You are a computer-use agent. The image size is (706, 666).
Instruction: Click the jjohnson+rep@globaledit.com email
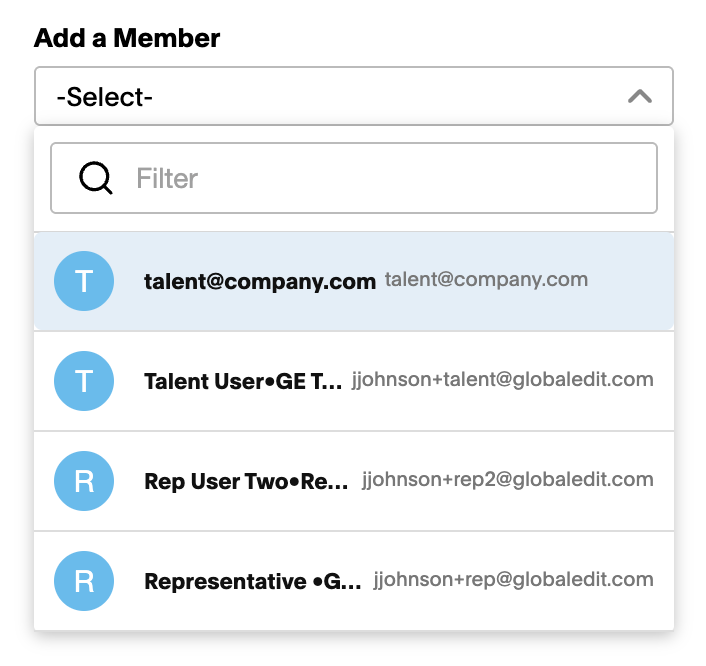(x=513, y=580)
